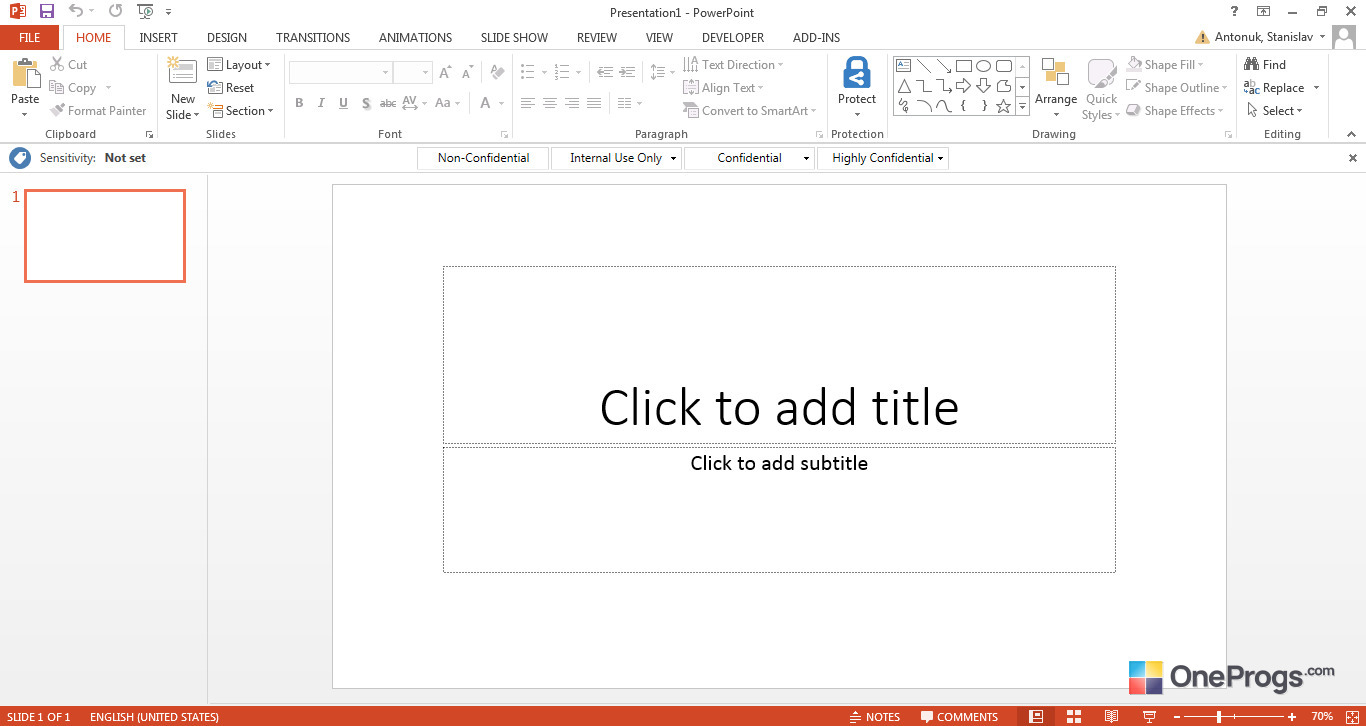Switch to Slide Sorter view icon
Viewport: 1366px width, 726px height.
click(x=1074, y=716)
